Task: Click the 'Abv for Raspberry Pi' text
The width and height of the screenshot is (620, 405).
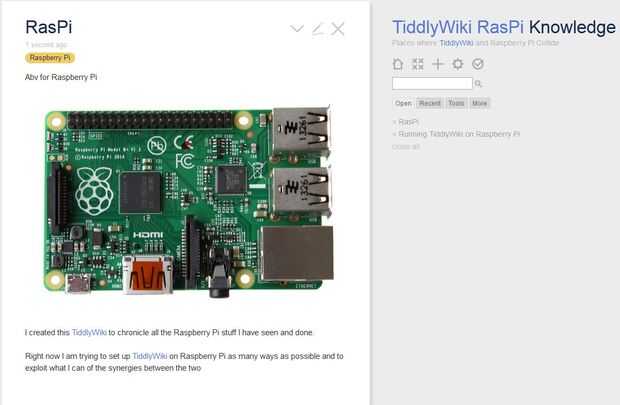Action: [x=61, y=77]
